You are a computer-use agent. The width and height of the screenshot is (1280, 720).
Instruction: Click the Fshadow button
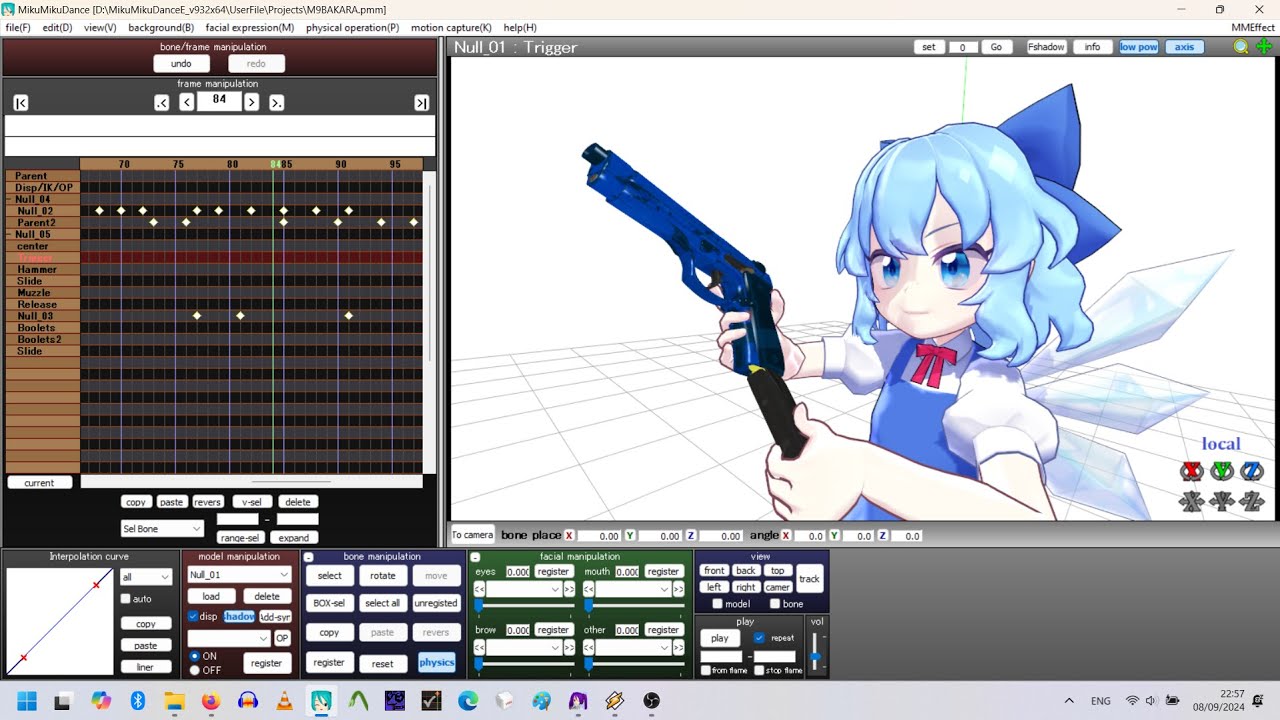point(1046,47)
